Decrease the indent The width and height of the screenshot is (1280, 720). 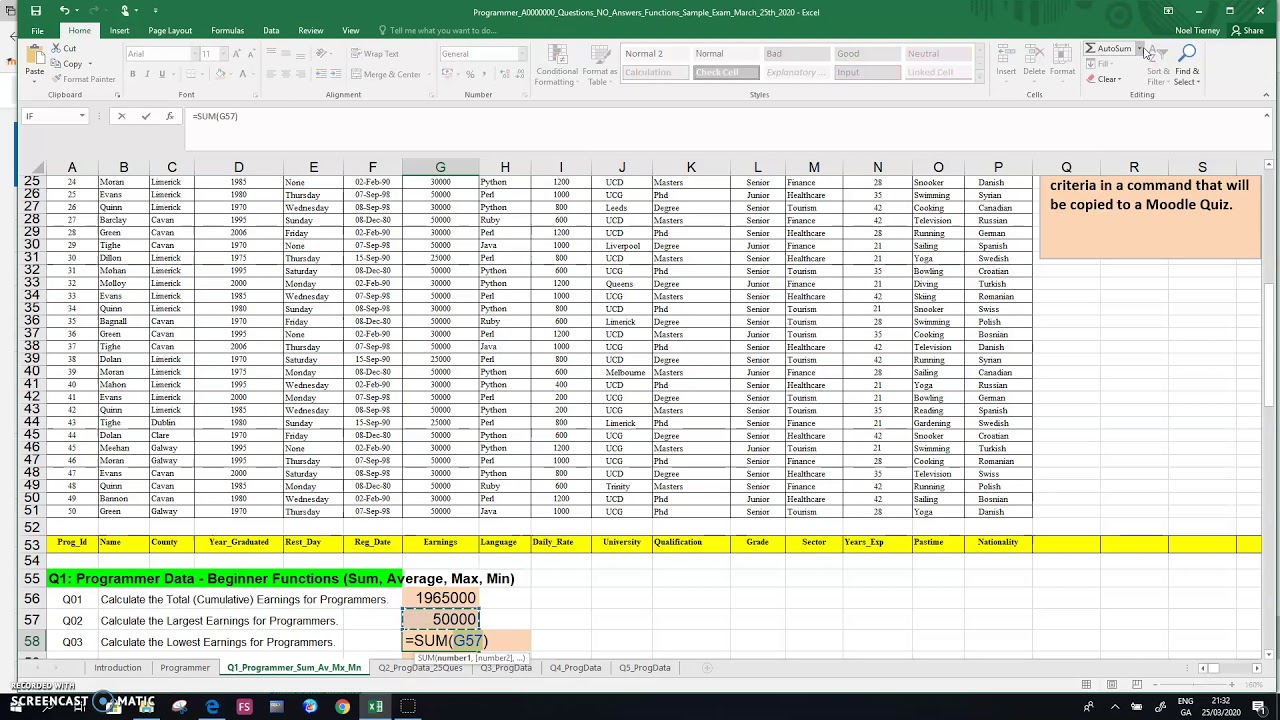pyautogui.click(x=319, y=74)
